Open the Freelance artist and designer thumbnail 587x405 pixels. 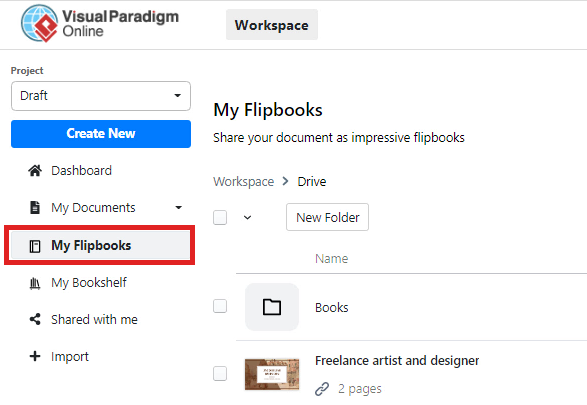click(x=272, y=374)
